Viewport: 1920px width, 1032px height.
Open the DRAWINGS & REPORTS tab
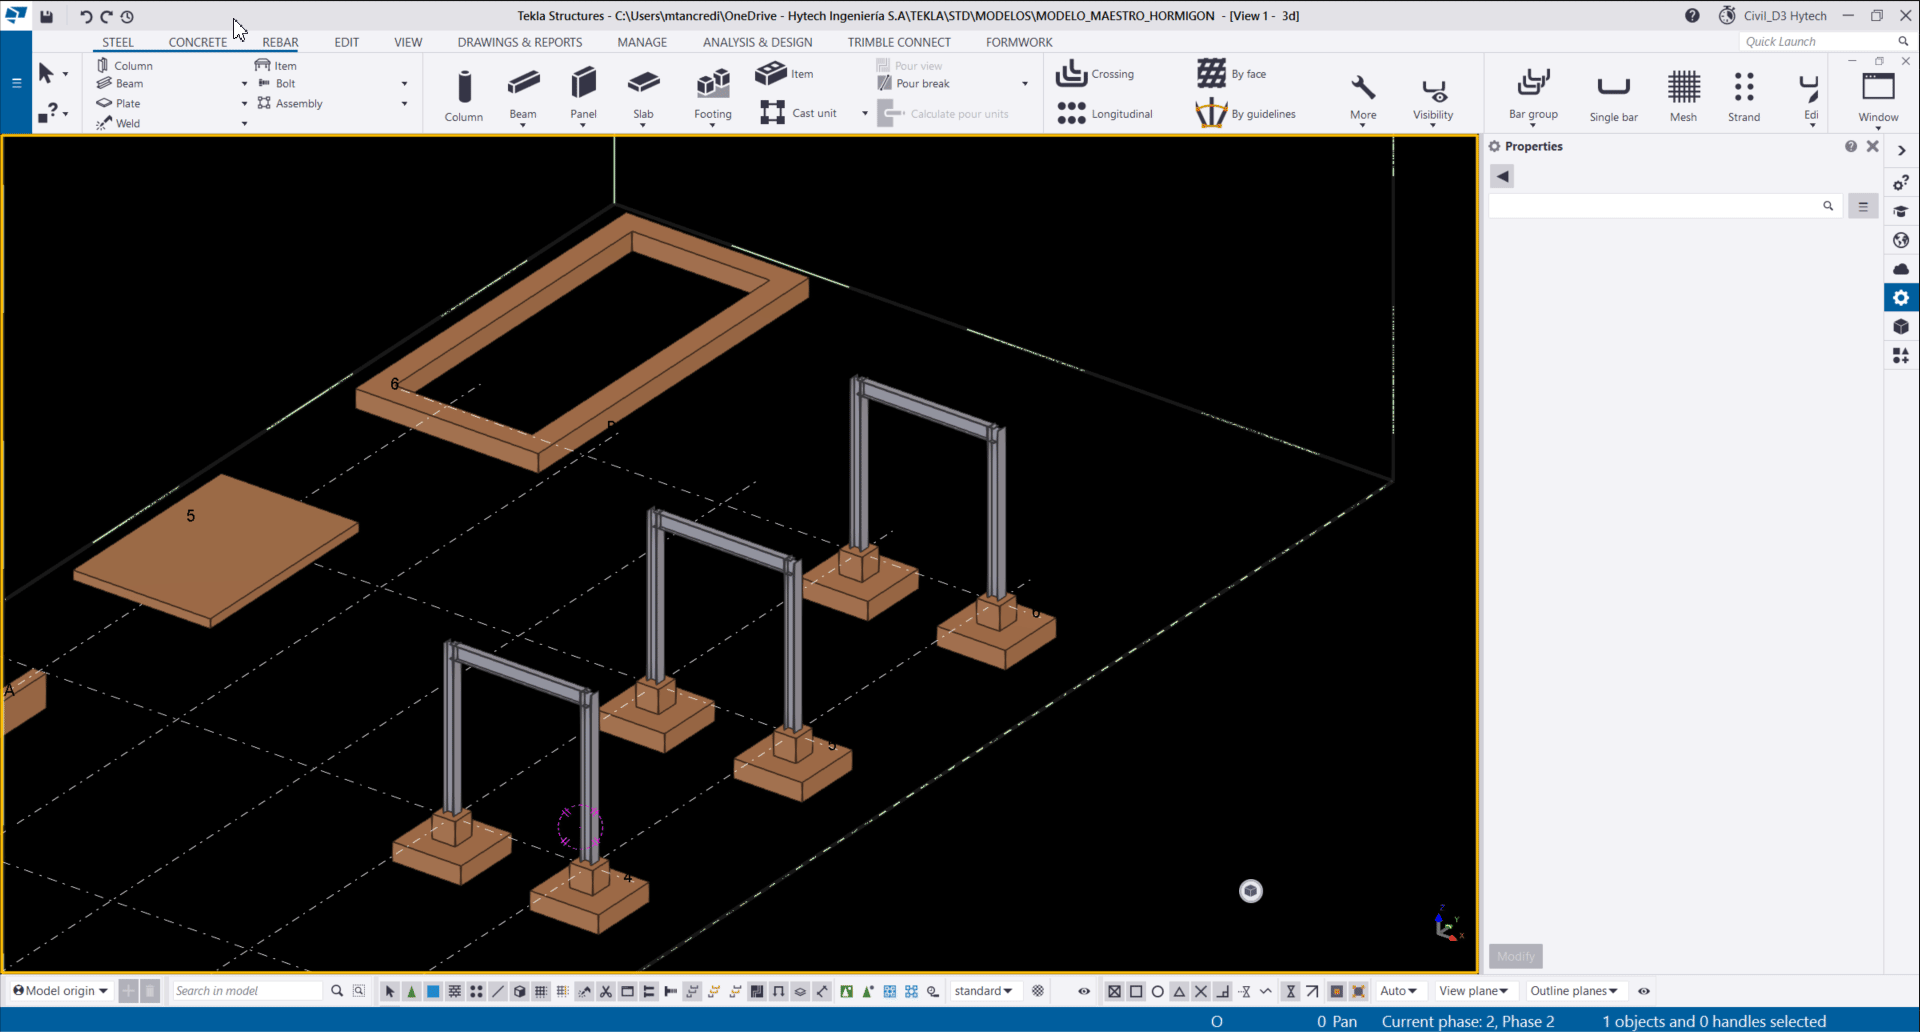coord(519,42)
